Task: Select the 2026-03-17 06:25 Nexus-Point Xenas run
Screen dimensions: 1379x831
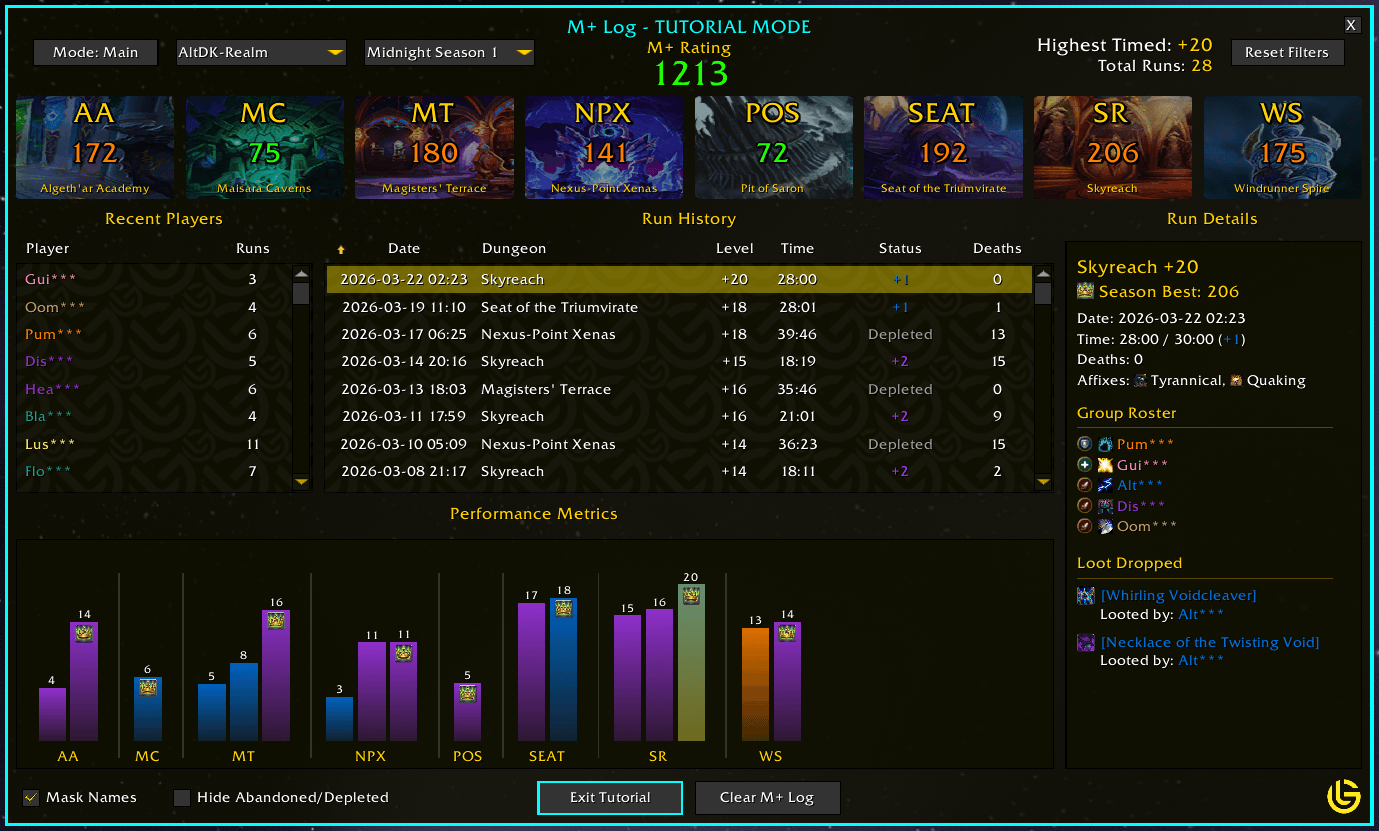Action: coord(679,335)
